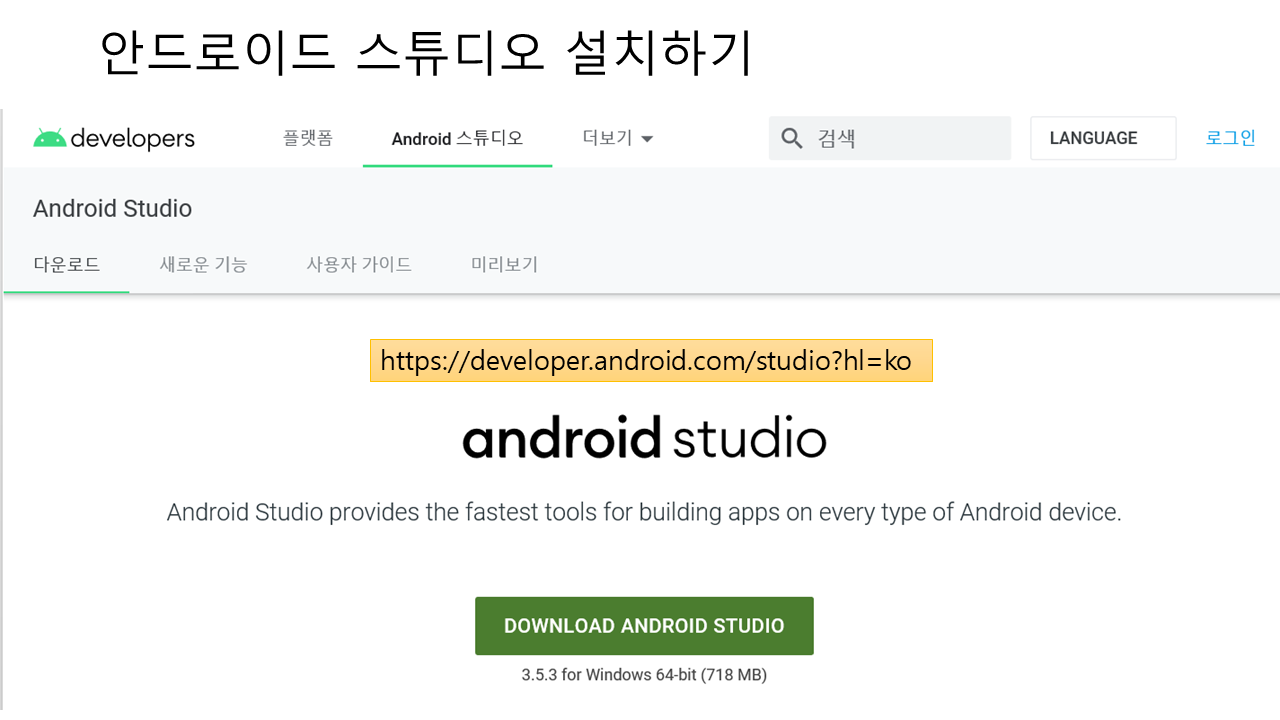Open the 사용자 가이드 tab
Viewport: 1280px width, 720px height.
point(359,265)
